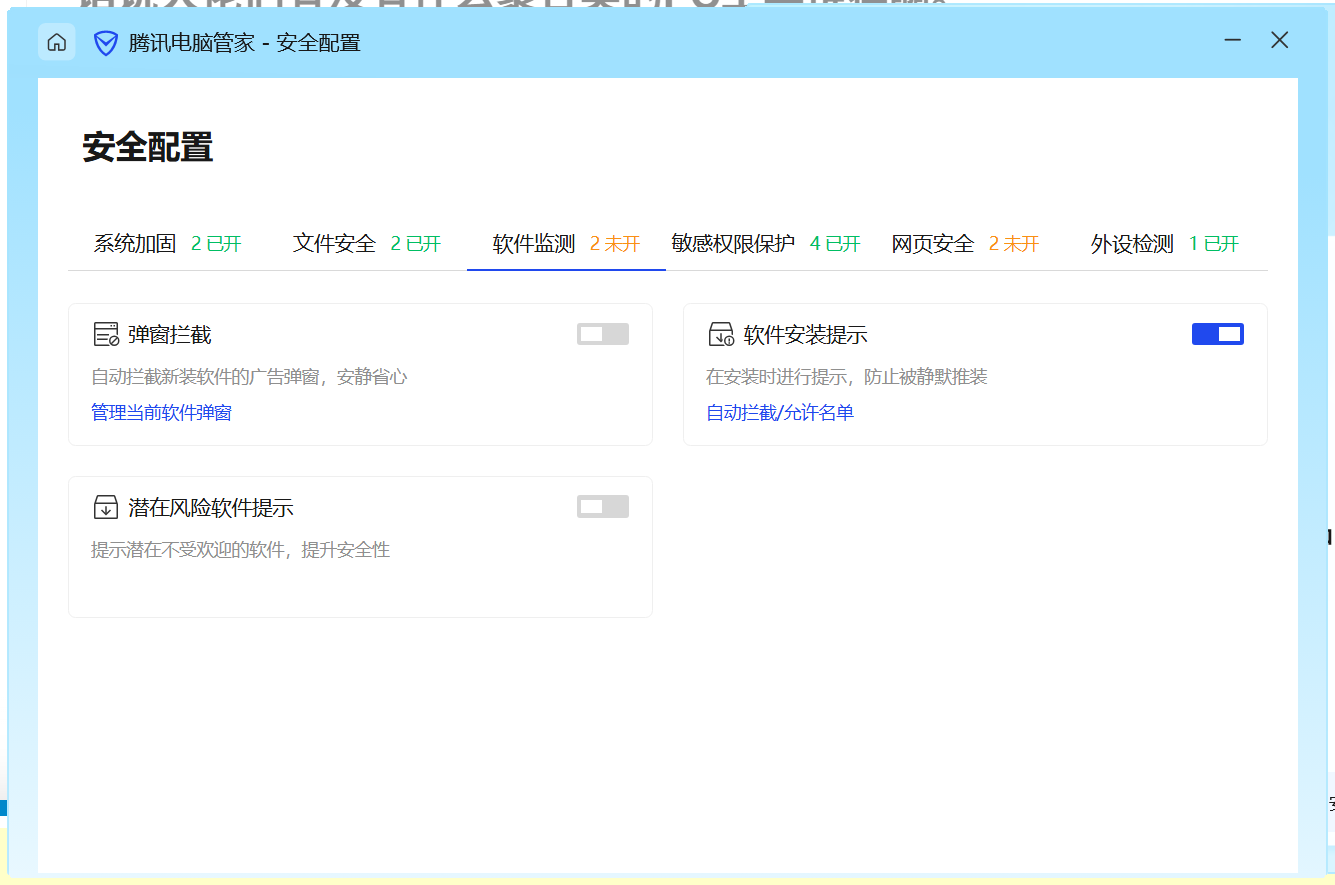Minimize the 安全配置 window

(x=1233, y=40)
